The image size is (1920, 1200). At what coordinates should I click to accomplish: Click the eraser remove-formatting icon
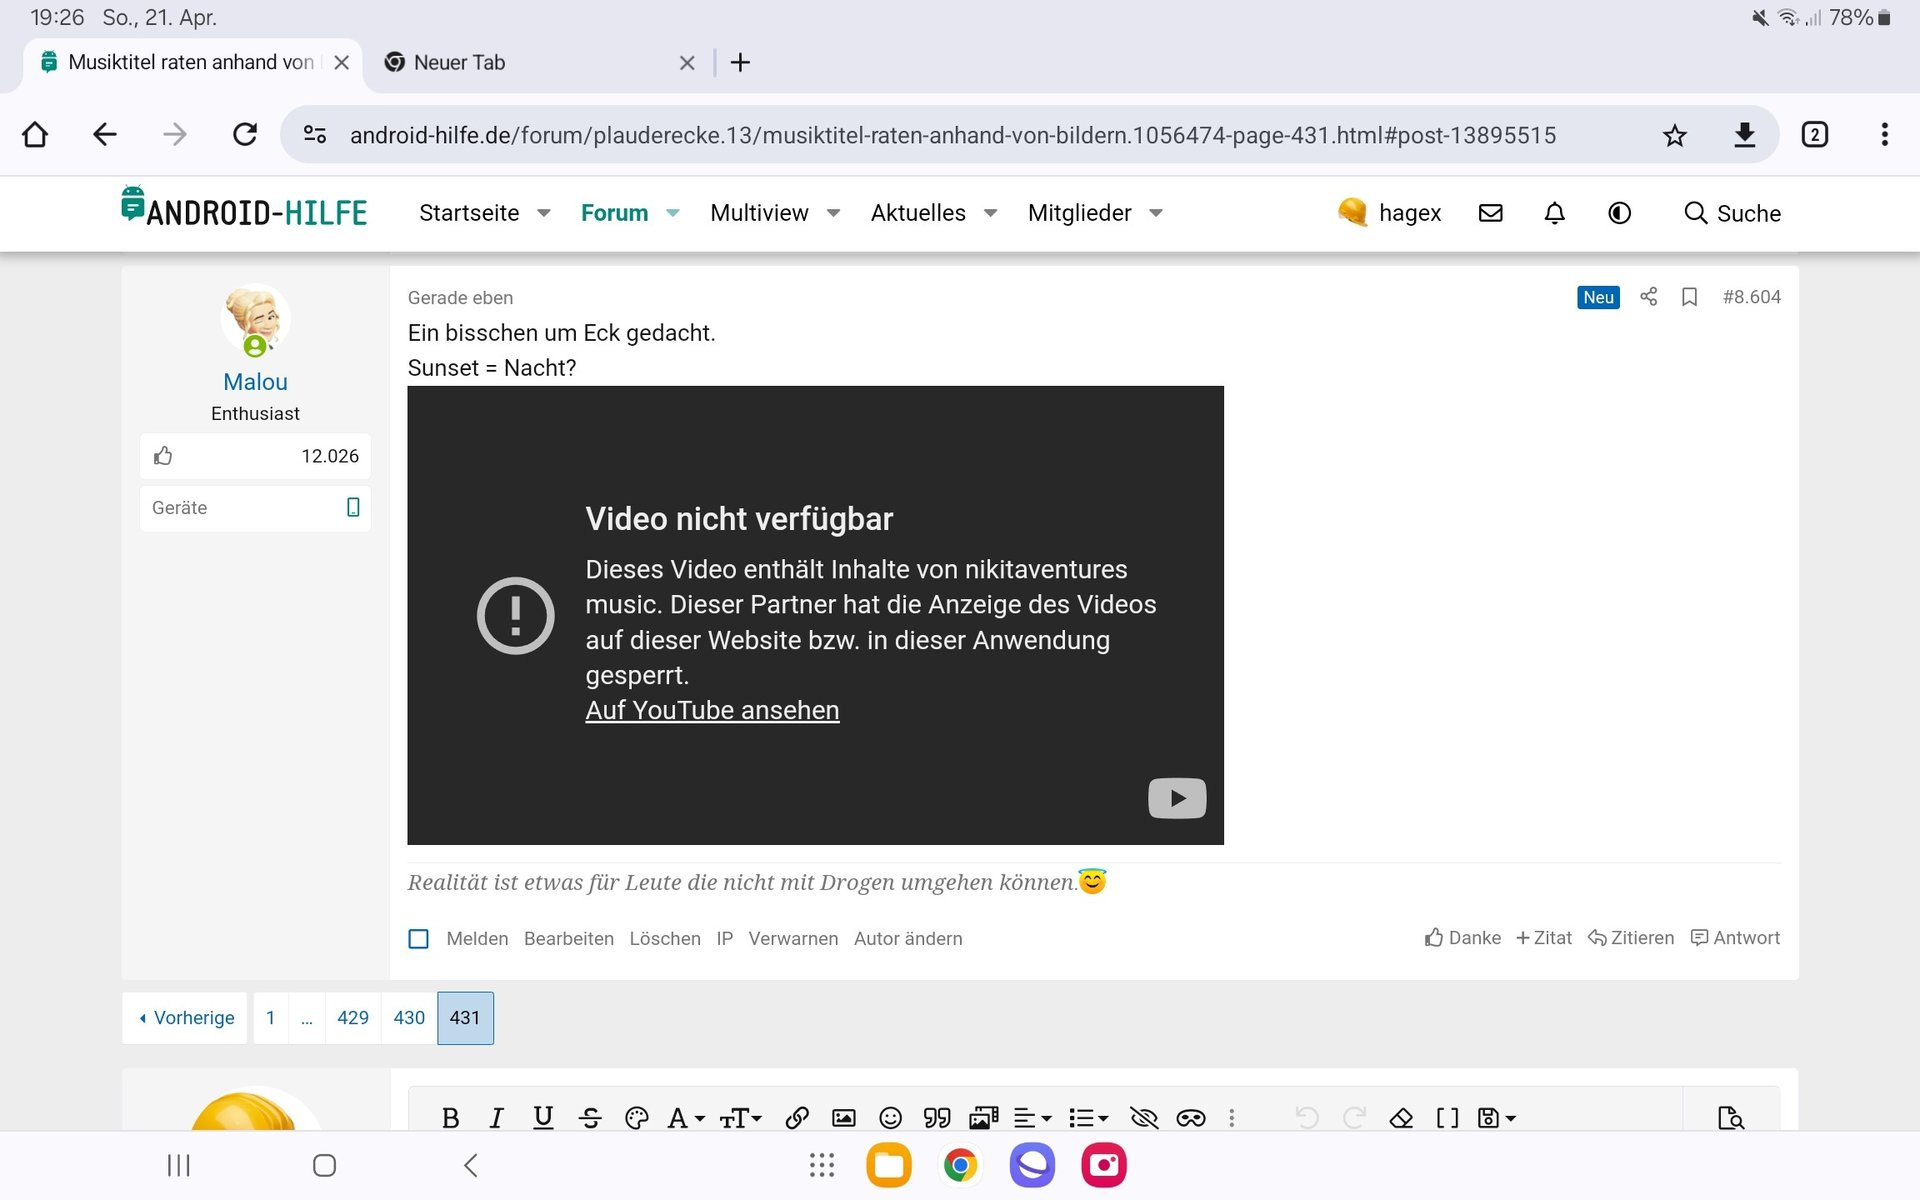[x=1401, y=1117]
